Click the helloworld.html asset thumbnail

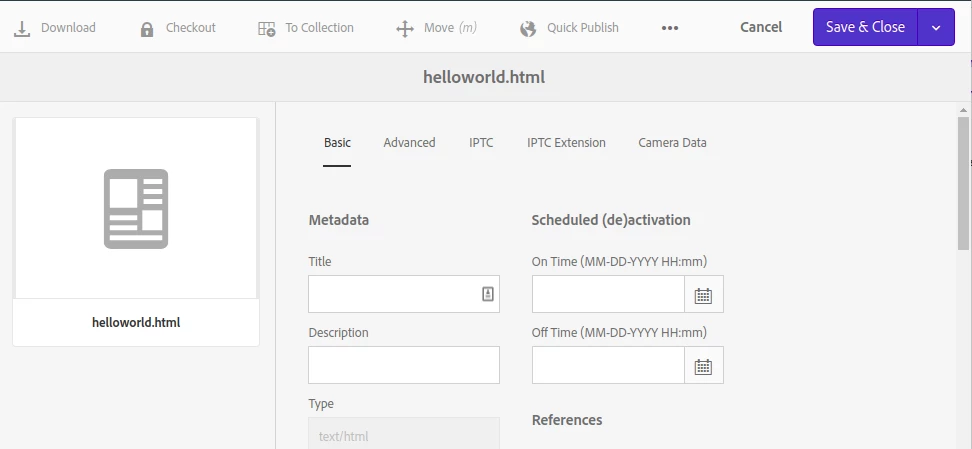[136, 209]
